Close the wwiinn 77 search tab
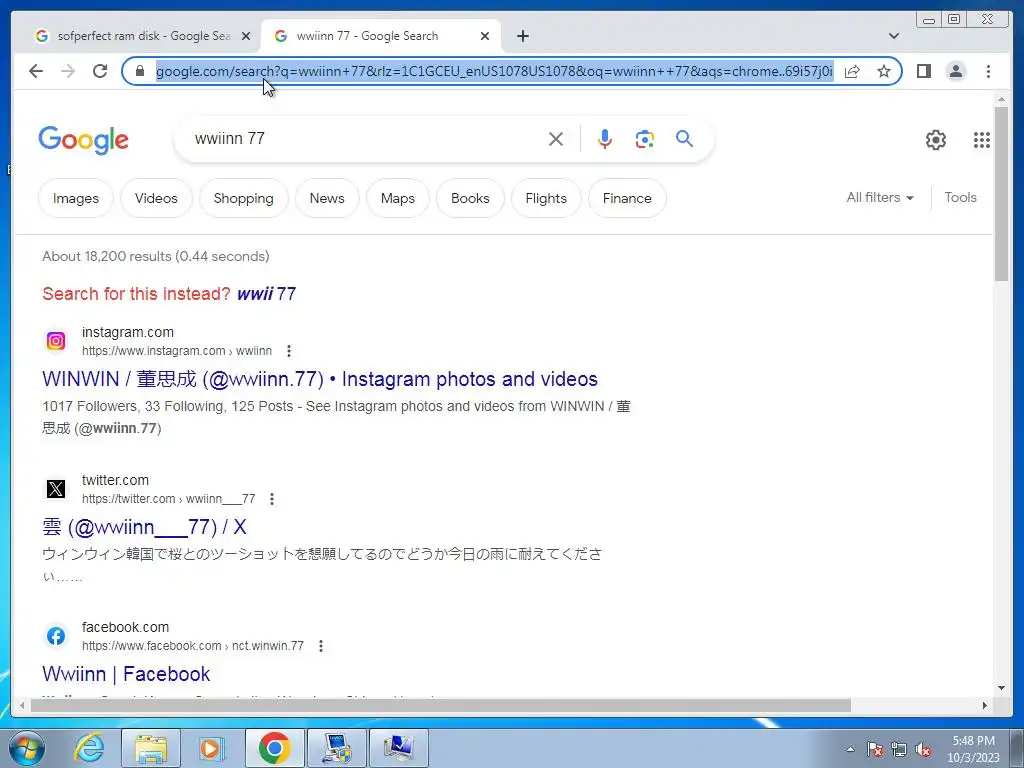Viewport: 1024px width, 768px height. click(x=485, y=36)
